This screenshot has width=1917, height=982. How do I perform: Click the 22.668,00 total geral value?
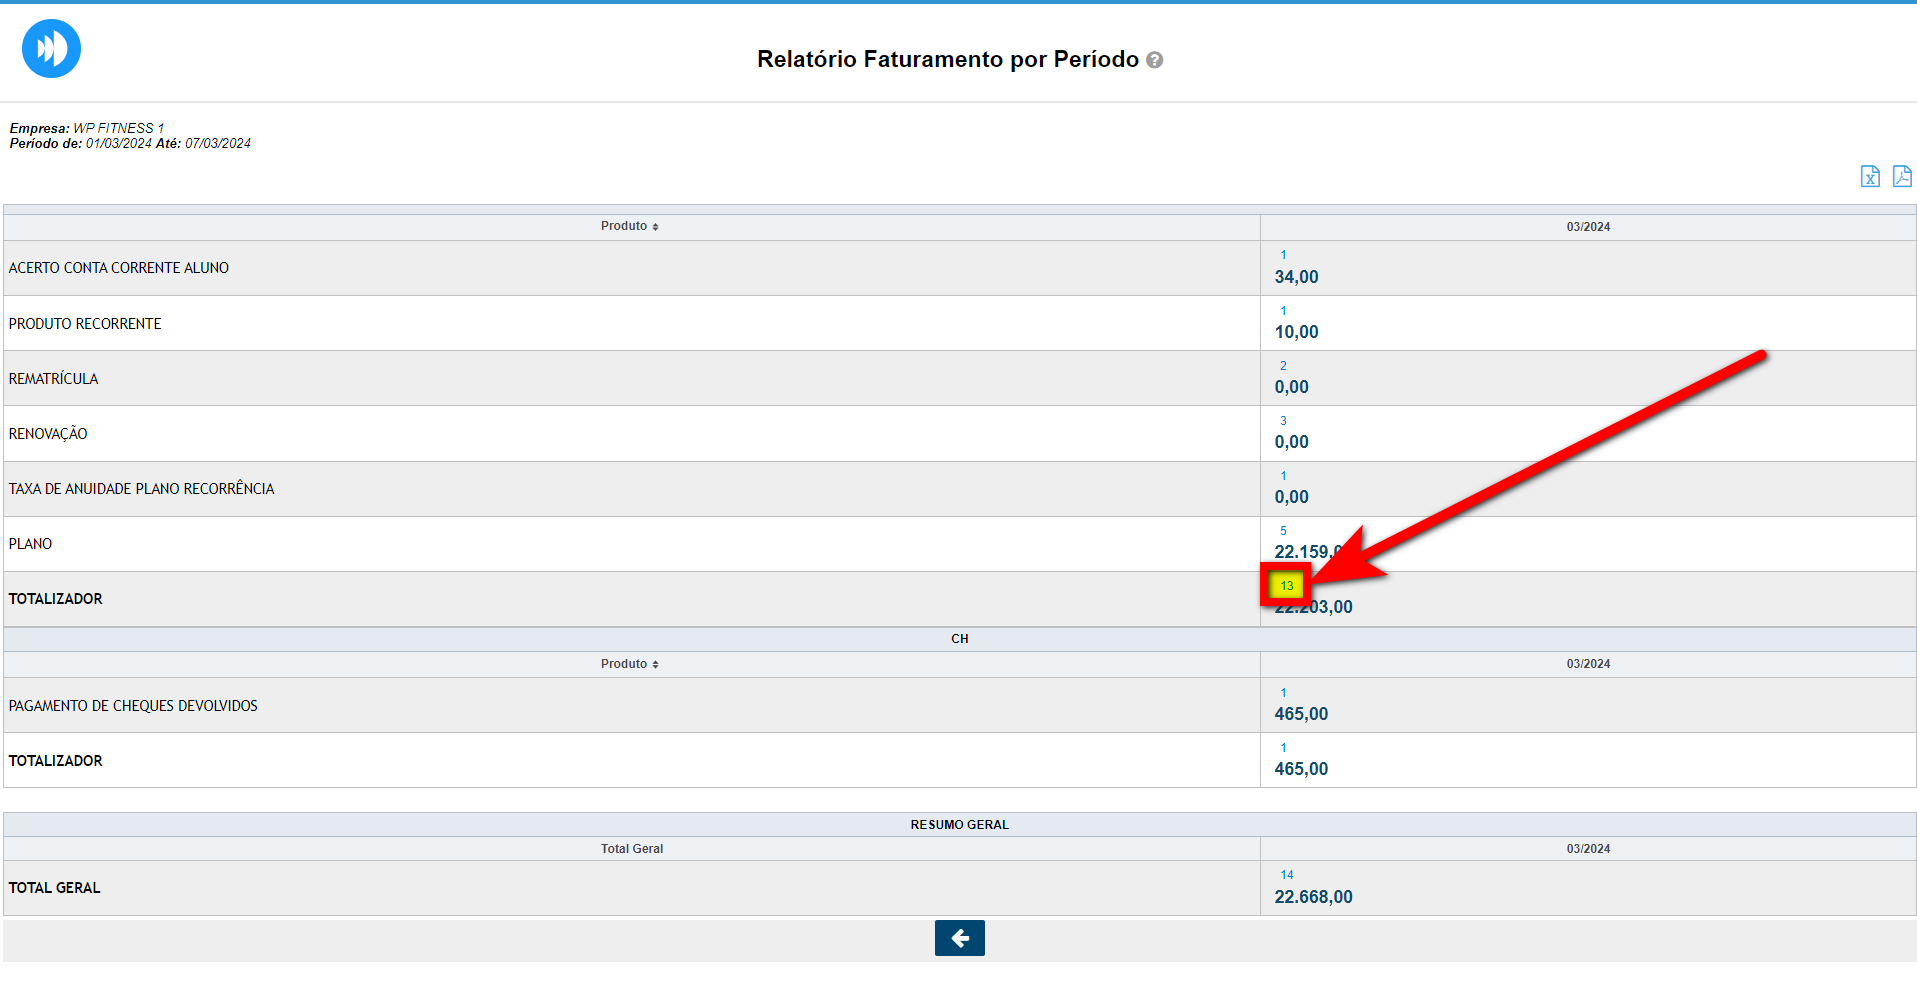click(1313, 897)
